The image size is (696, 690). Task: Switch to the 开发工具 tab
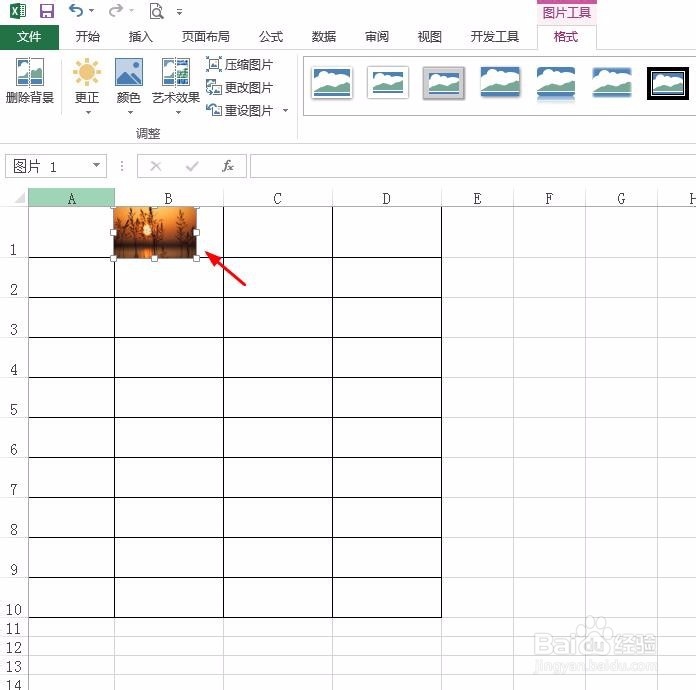494,37
